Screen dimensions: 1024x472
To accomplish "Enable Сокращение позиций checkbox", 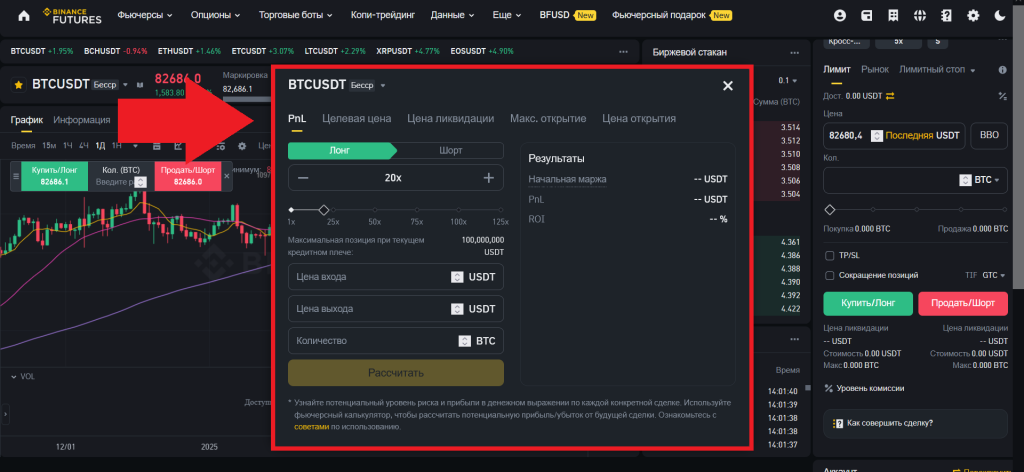I will pyautogui.click(x=829, y=275).
